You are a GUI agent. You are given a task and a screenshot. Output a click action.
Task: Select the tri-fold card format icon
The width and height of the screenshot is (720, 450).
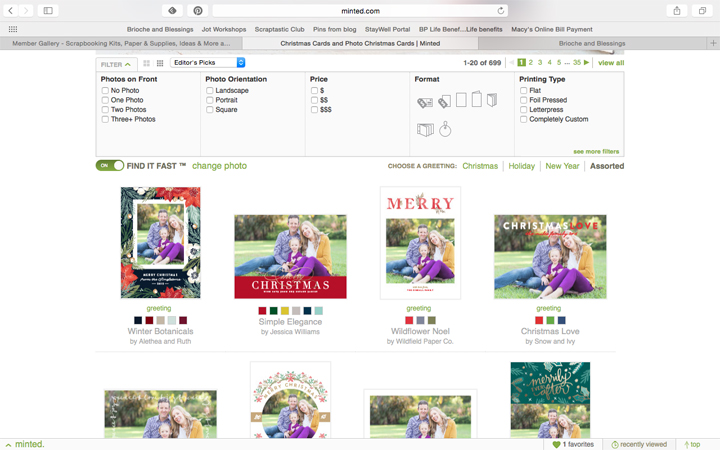pos(425,129)
